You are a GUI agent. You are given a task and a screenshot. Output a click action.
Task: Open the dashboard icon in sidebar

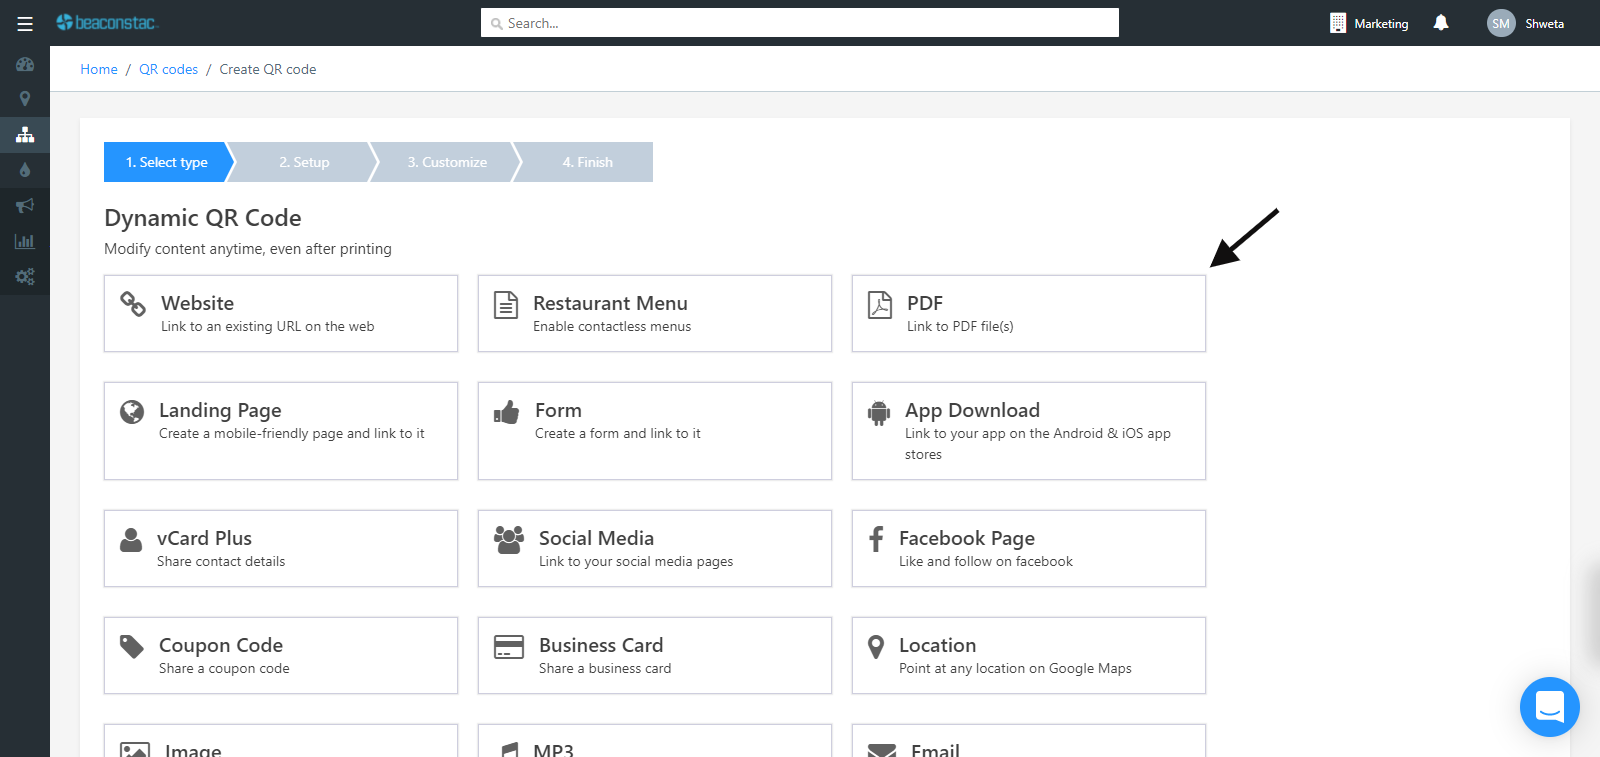pyautogui.click(x=25, y=64)
